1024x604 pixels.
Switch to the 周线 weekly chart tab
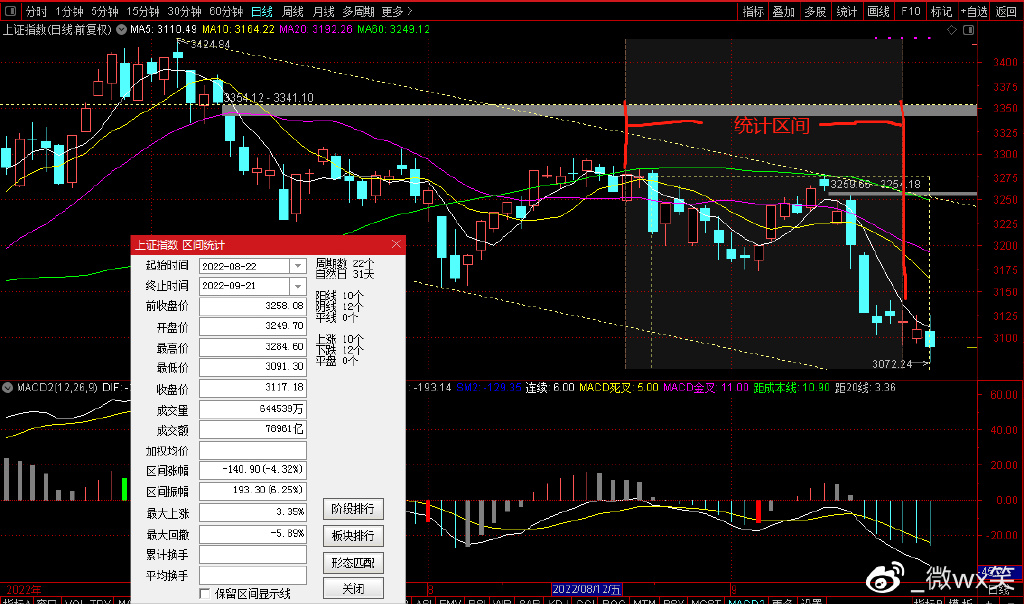[x=293, y=12]
